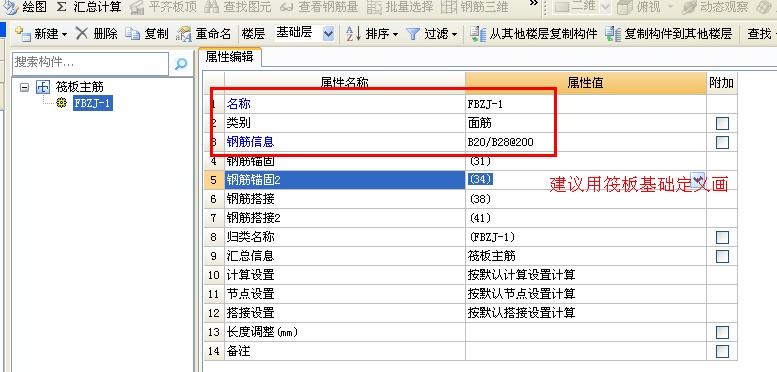This screenshot has height=372, width=777.
Task: Click the empty 备注 value cell
Action: [586, 351]
